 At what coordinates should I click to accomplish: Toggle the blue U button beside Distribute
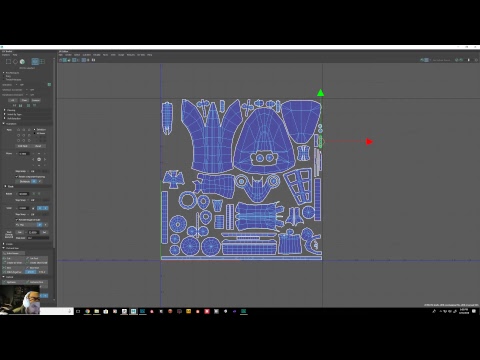point(34,181)
